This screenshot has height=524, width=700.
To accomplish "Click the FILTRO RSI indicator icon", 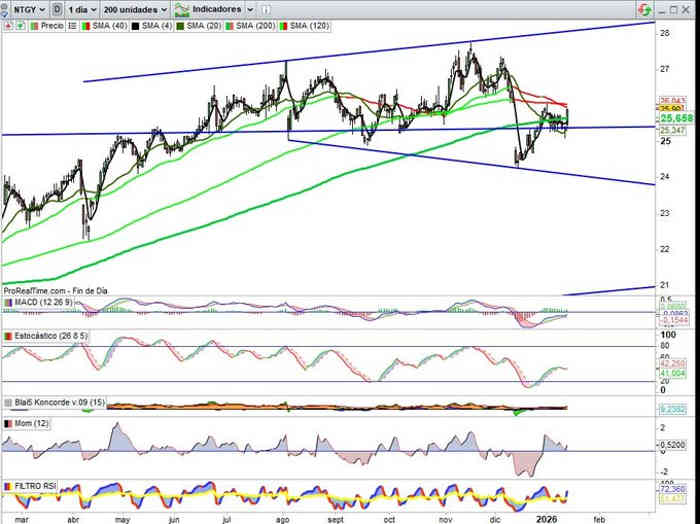I will tap(8, 486).
